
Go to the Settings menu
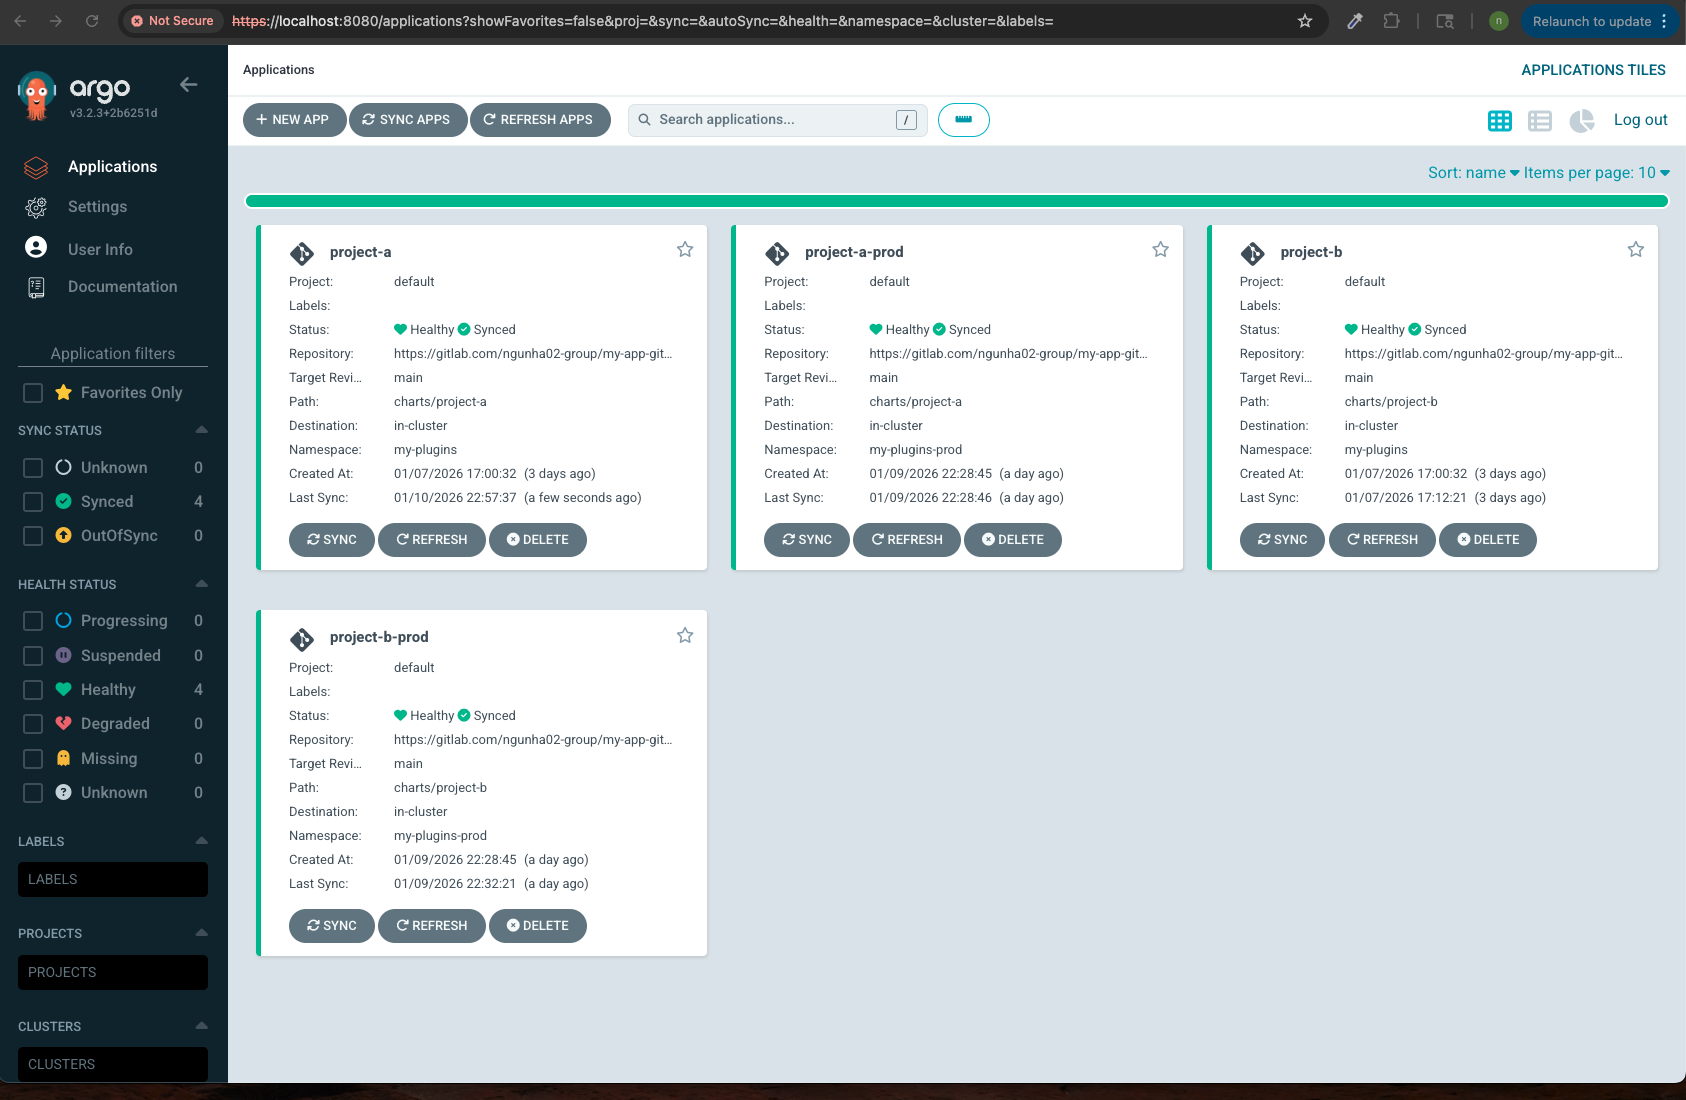tap(97, 207)
